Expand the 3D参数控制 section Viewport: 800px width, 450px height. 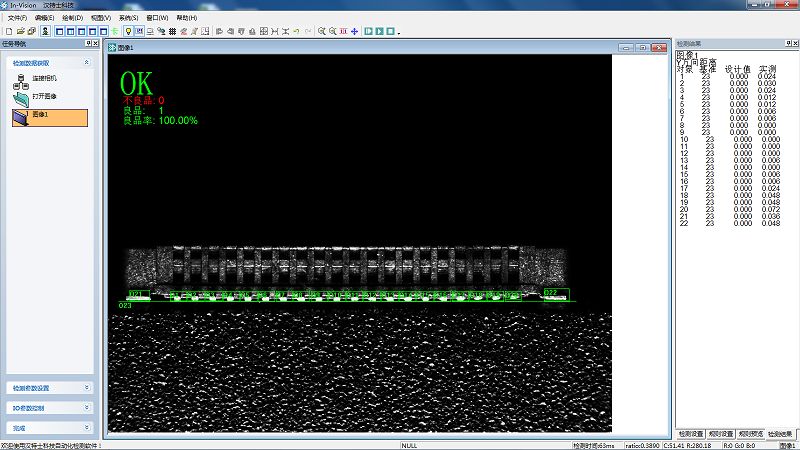86,408
